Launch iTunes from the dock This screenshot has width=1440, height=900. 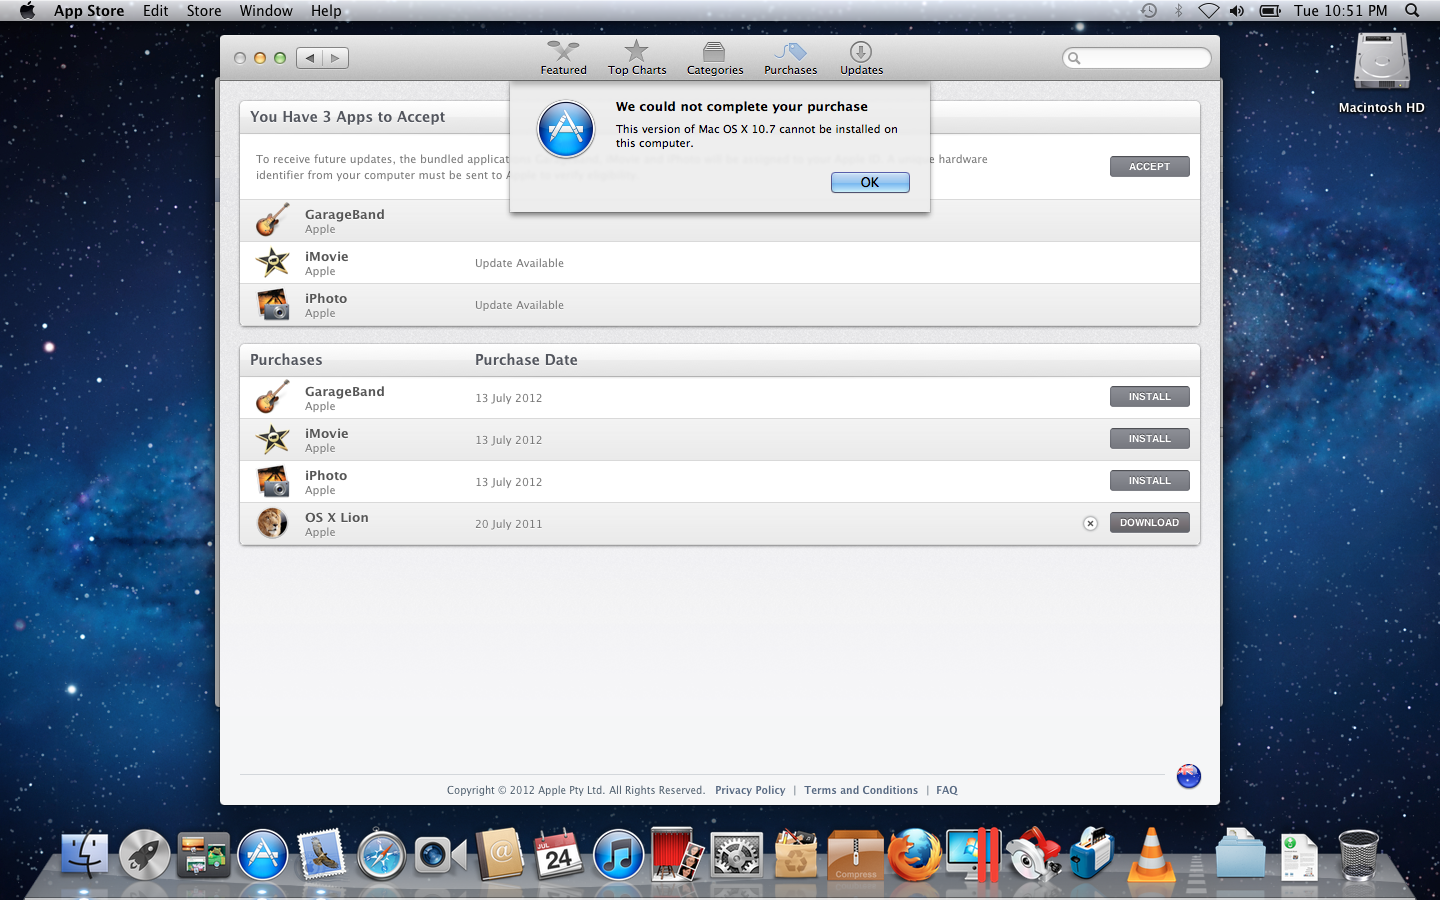pyautogui.click(x=618, y=856)
